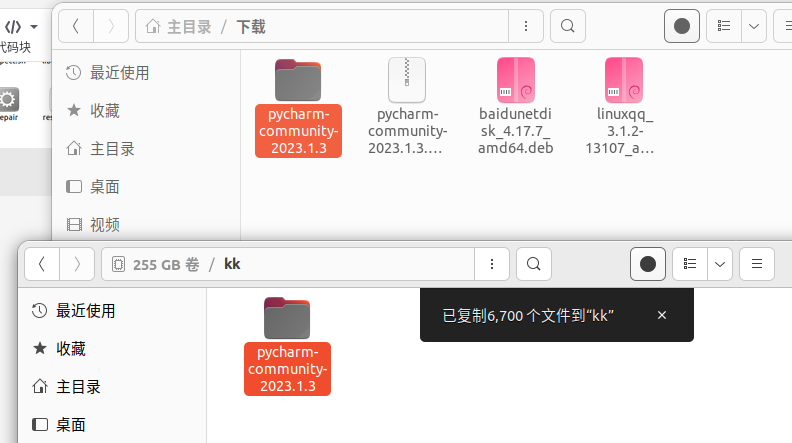
Task: Click the search icon in kk window
Action: [533, 264]
